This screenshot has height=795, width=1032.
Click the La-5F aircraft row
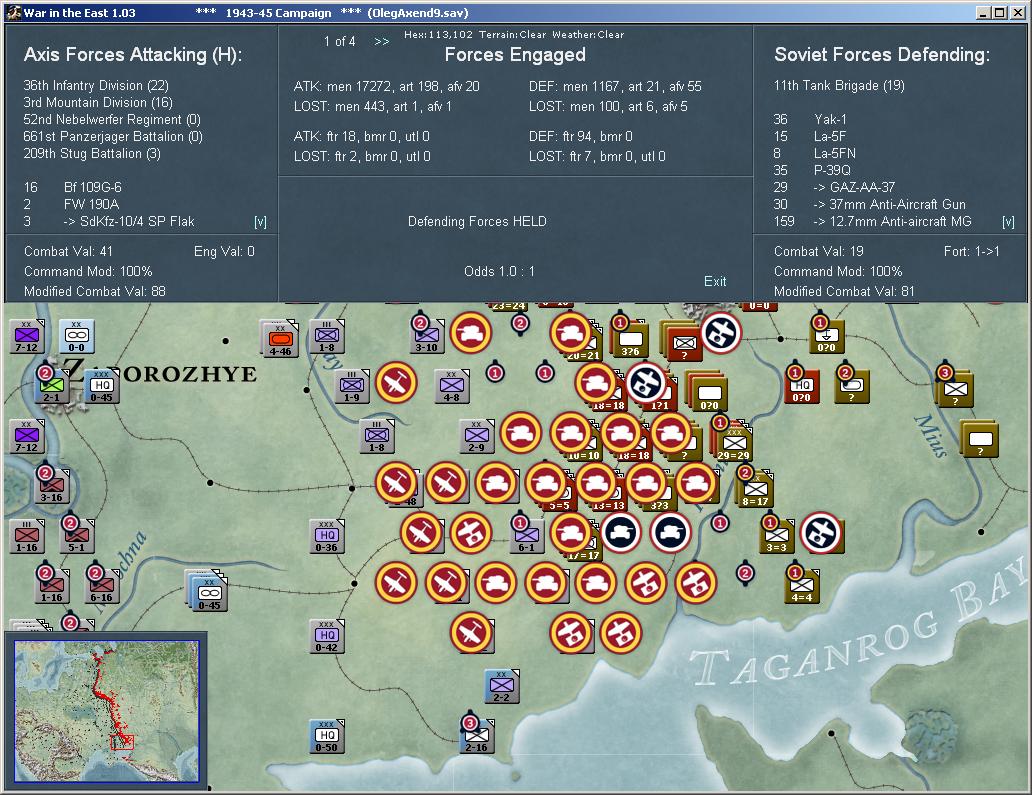coord(810,136)
